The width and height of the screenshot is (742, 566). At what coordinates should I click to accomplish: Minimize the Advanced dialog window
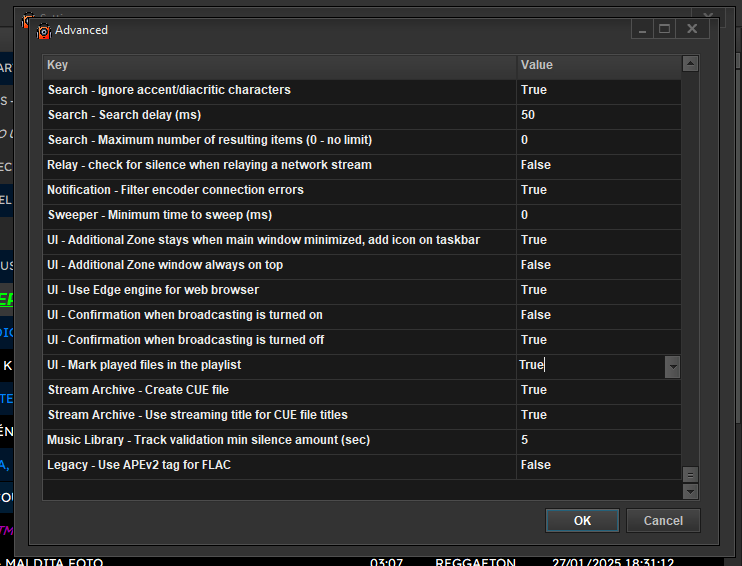(x=642, y=30)
